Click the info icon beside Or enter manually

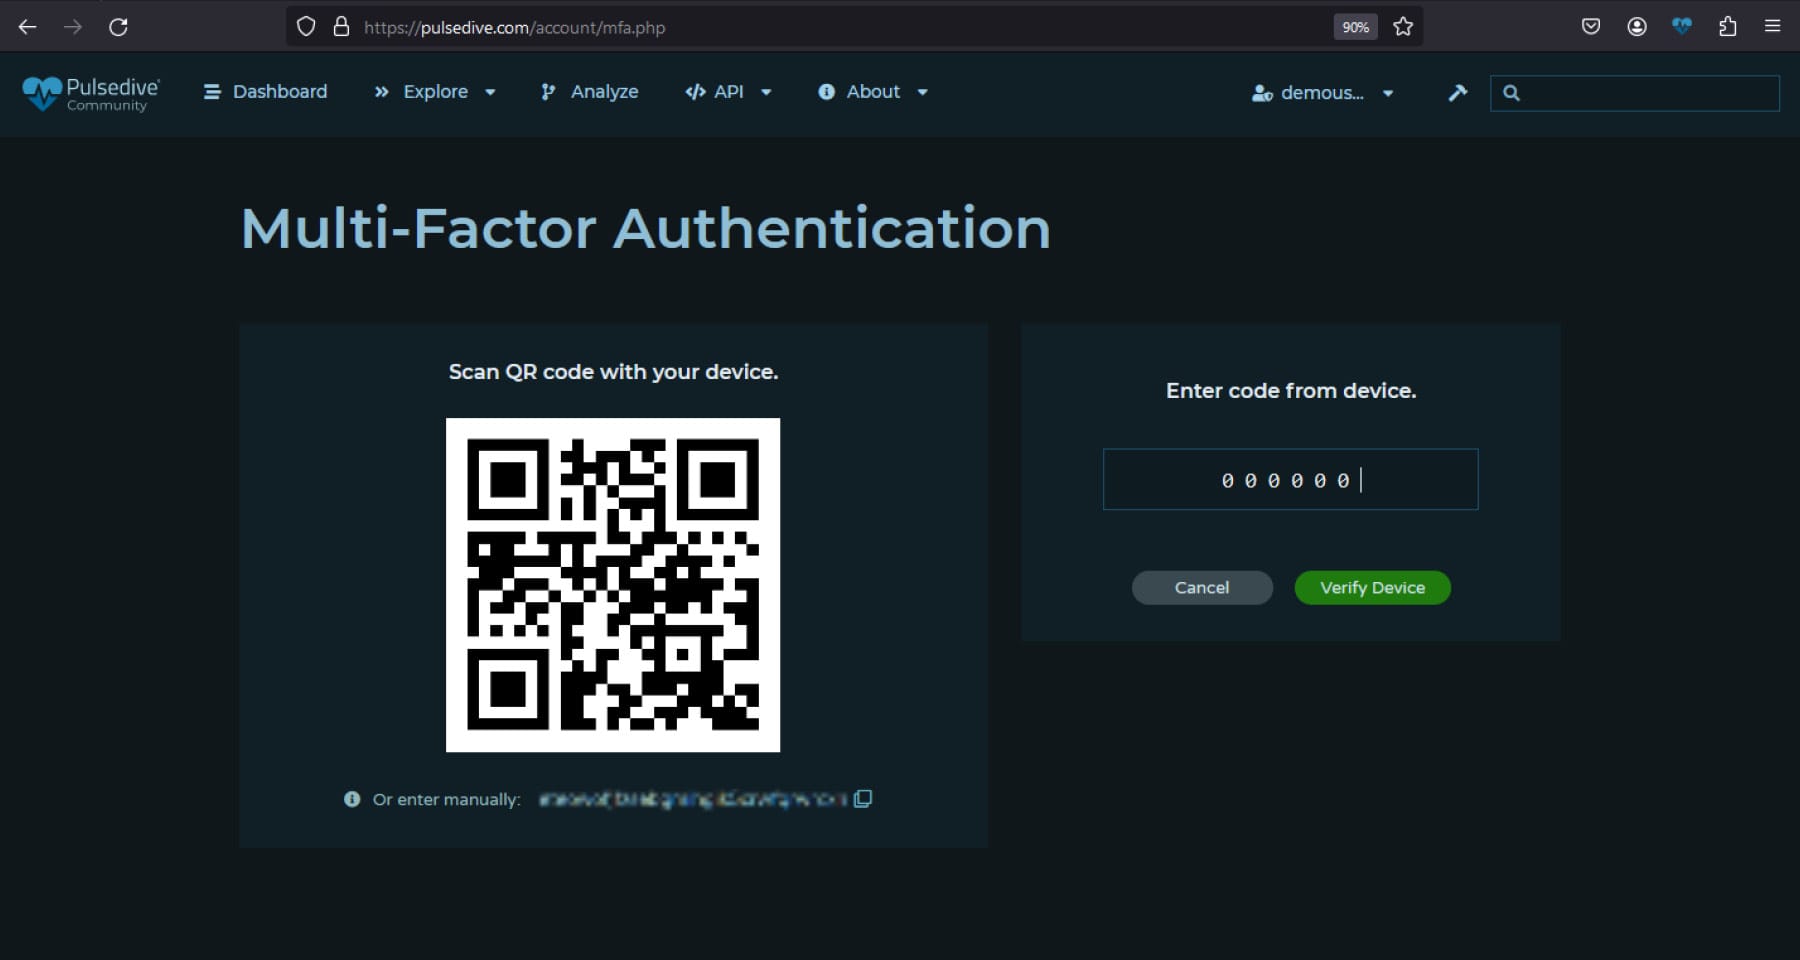352,799
